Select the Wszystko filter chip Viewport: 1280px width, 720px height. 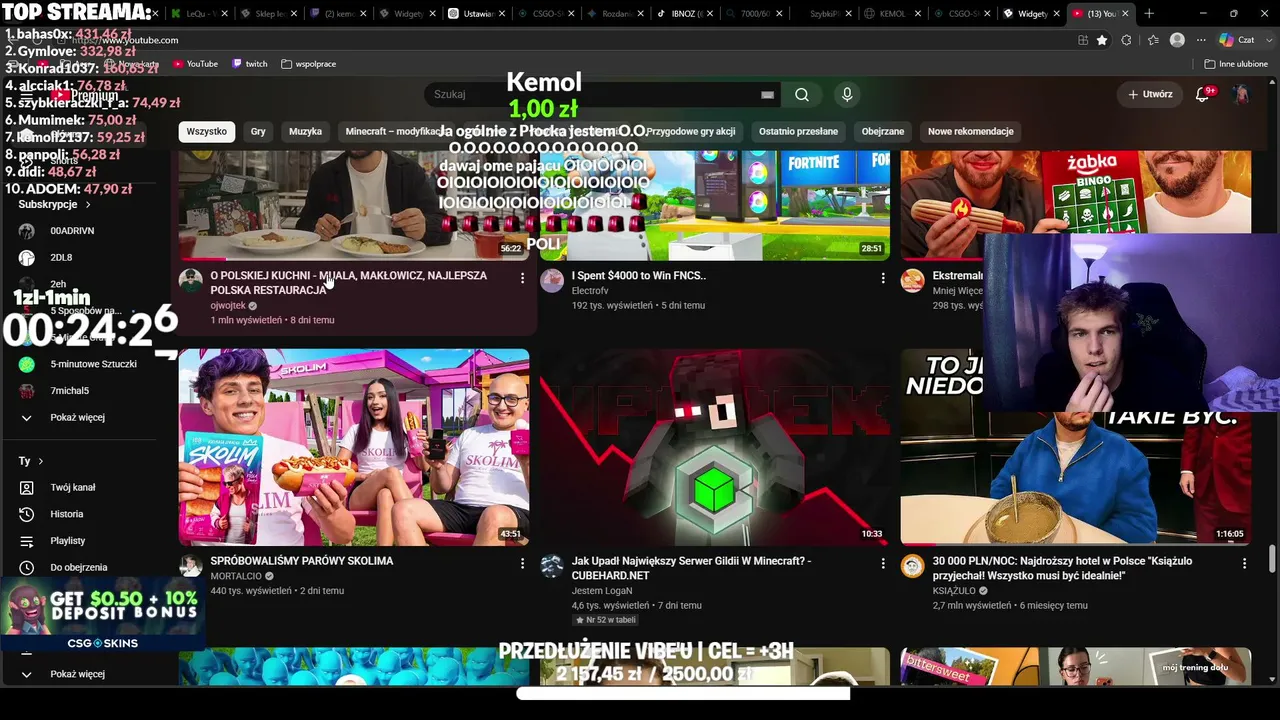pos(207,131)
